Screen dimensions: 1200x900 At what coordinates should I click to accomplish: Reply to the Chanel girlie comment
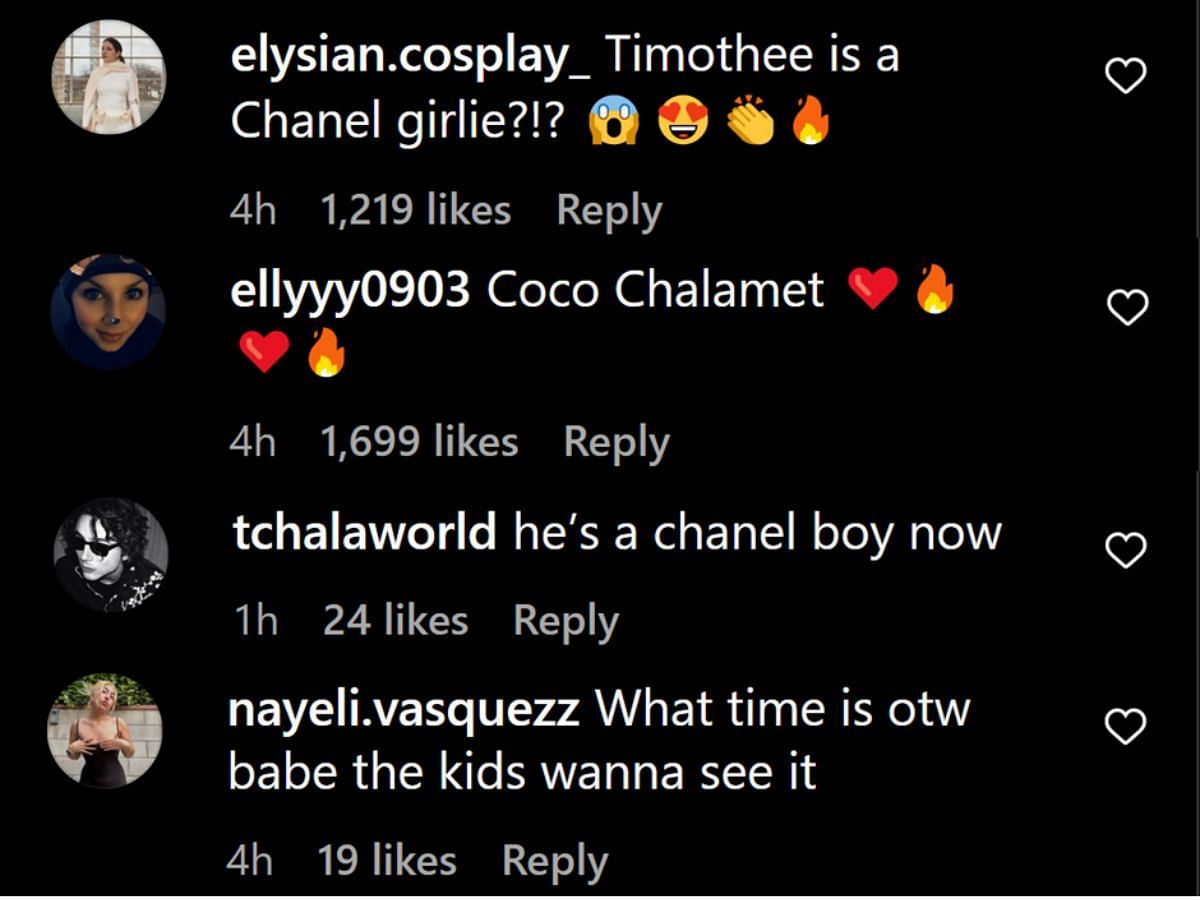pos(609,212)
